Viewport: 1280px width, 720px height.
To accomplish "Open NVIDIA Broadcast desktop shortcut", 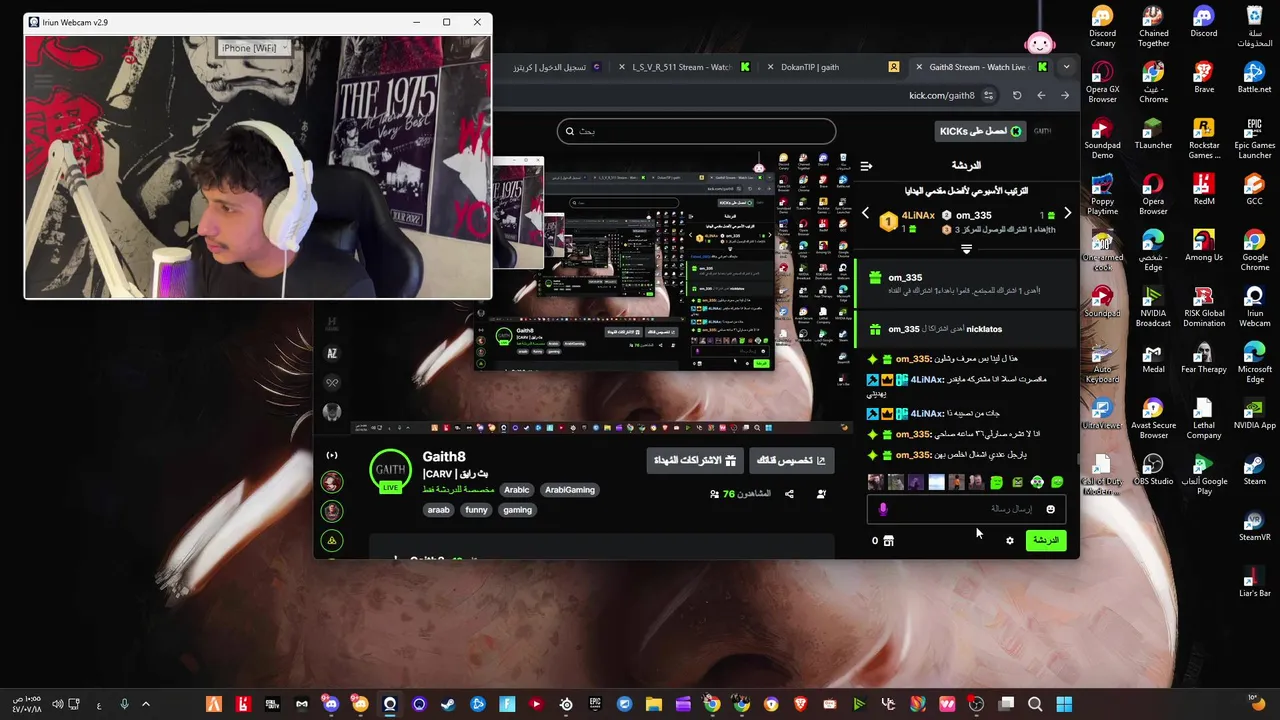I will (x=1153, y=307).
